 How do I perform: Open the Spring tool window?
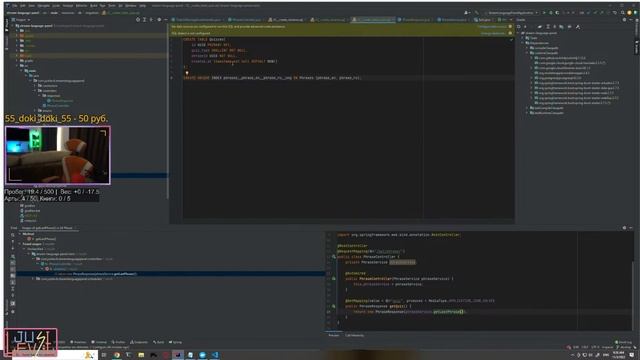click(176, 342)
